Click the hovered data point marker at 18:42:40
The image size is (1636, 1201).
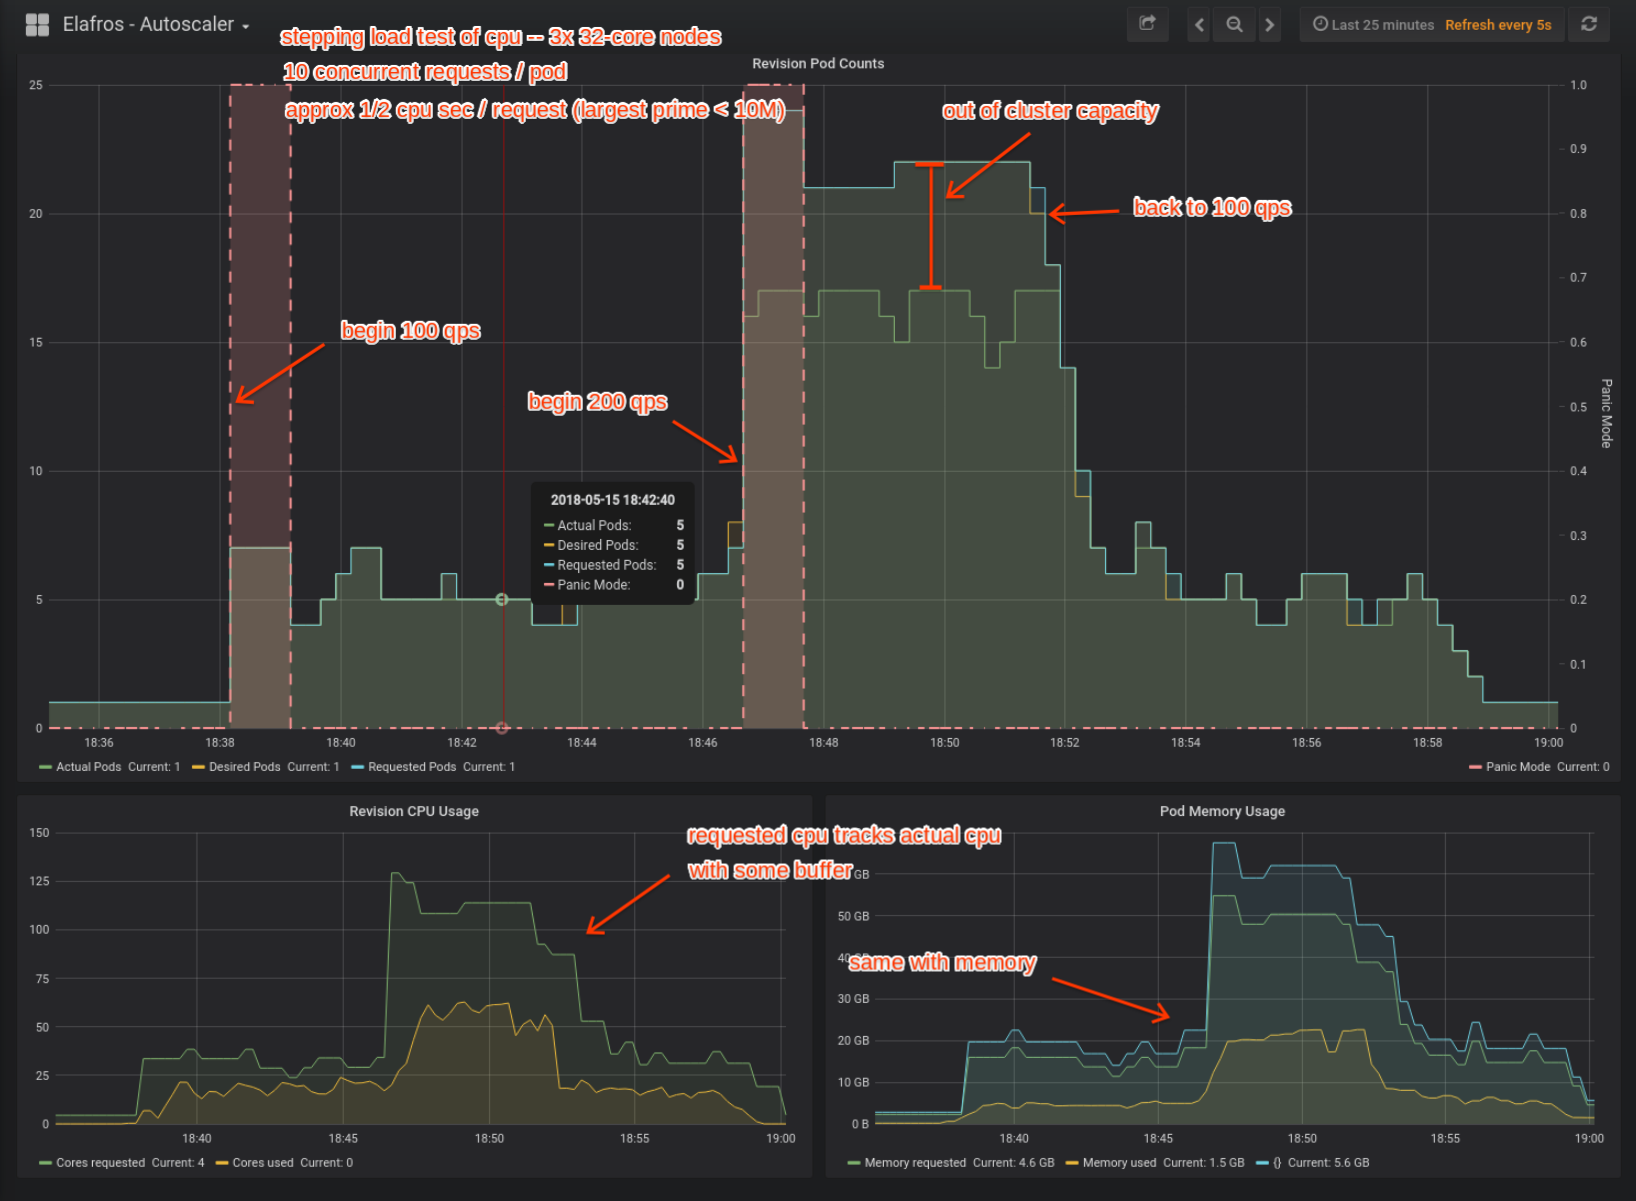pos(502,600)
